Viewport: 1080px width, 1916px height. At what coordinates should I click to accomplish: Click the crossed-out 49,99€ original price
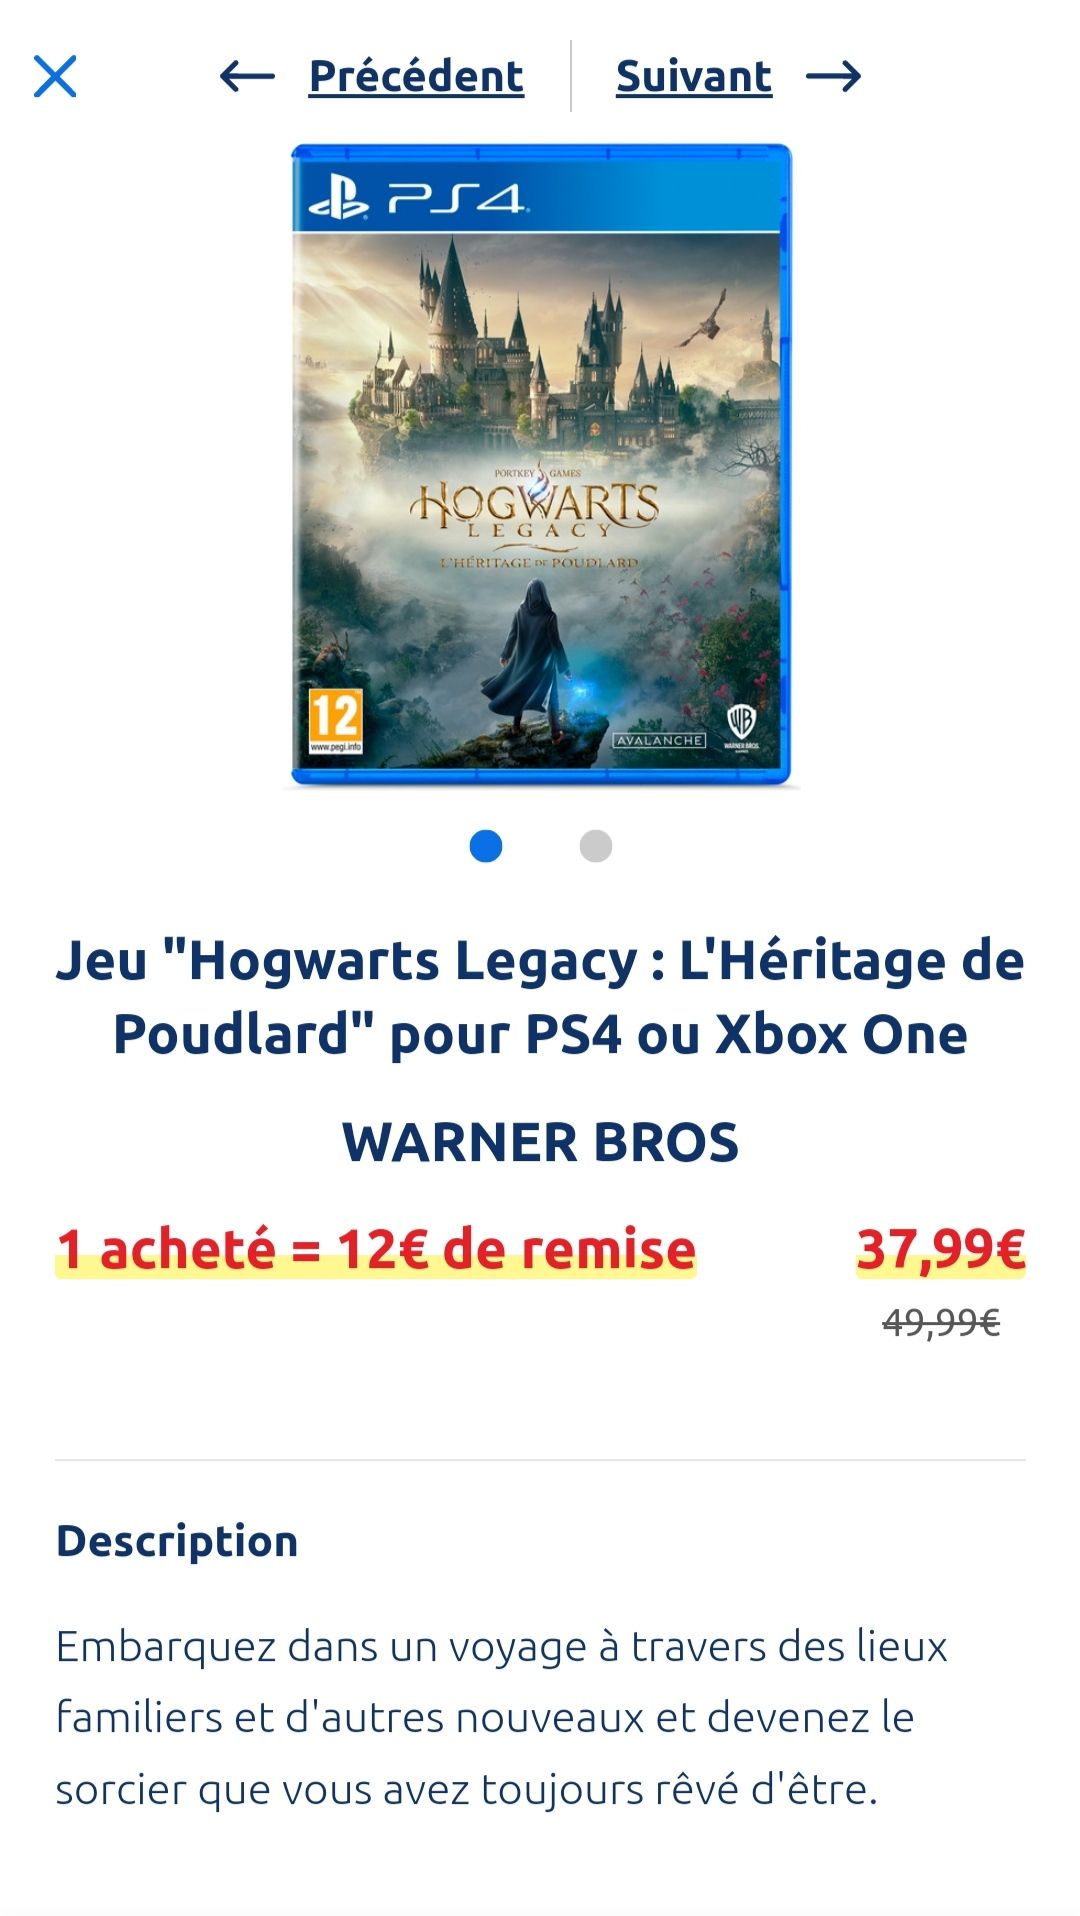[941, 1323]
